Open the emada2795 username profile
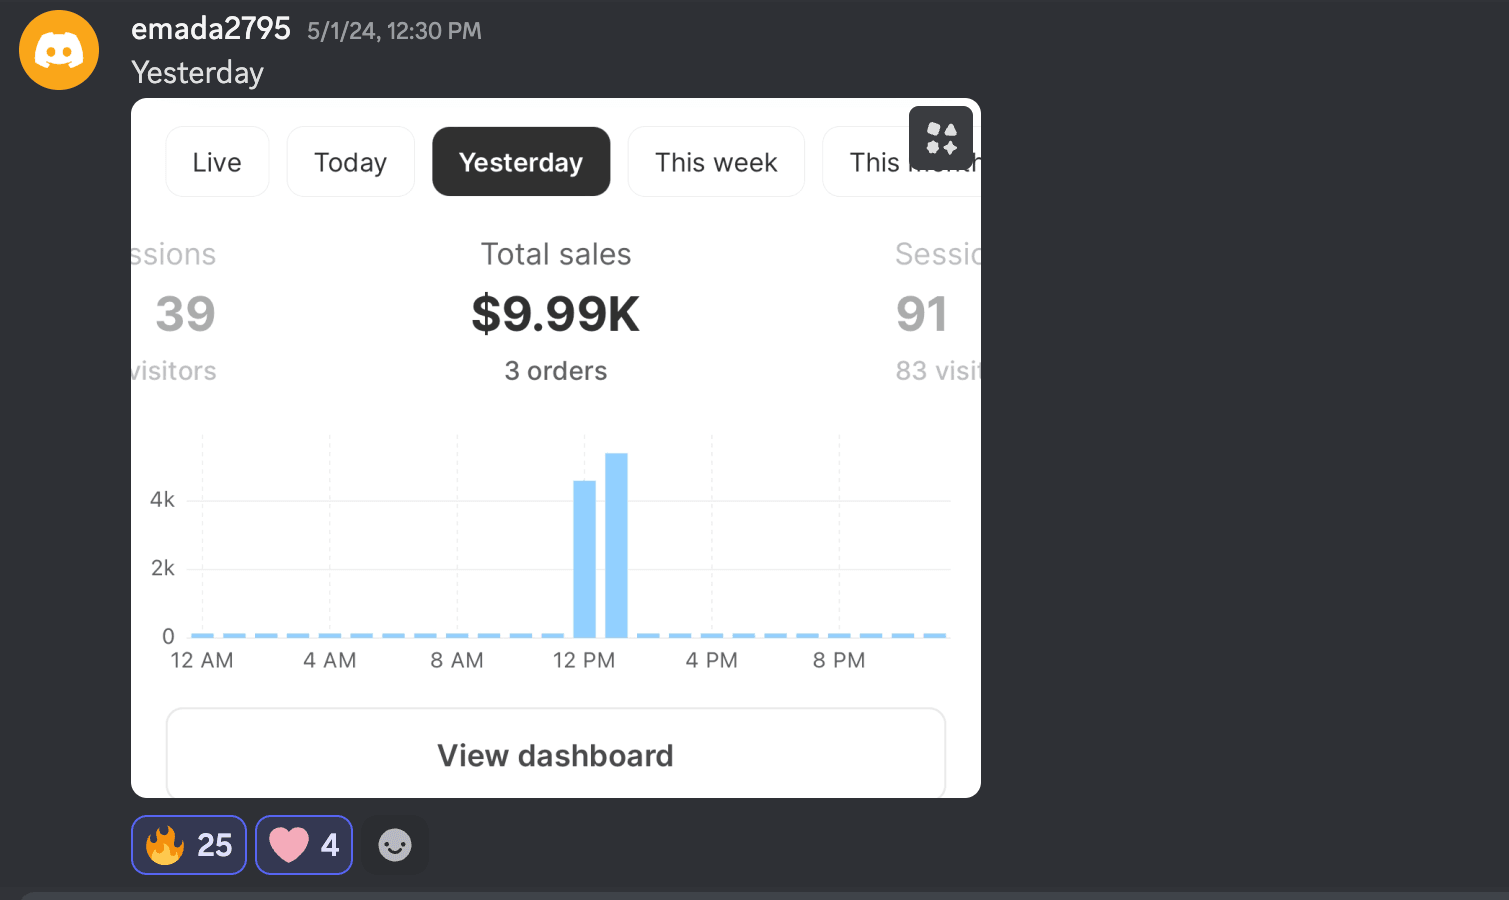Screen dimensions: 1509x900 (211, 29)
